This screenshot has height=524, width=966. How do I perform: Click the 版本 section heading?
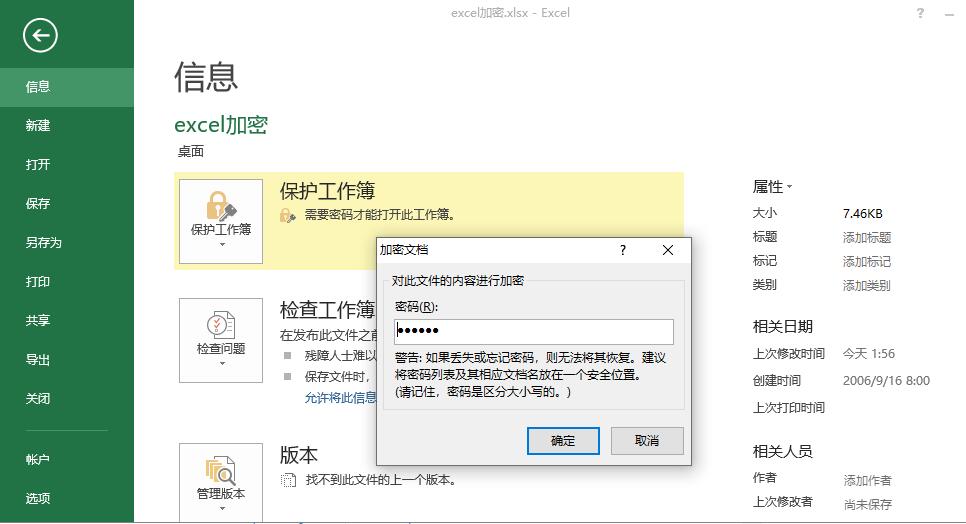[299, 455]
